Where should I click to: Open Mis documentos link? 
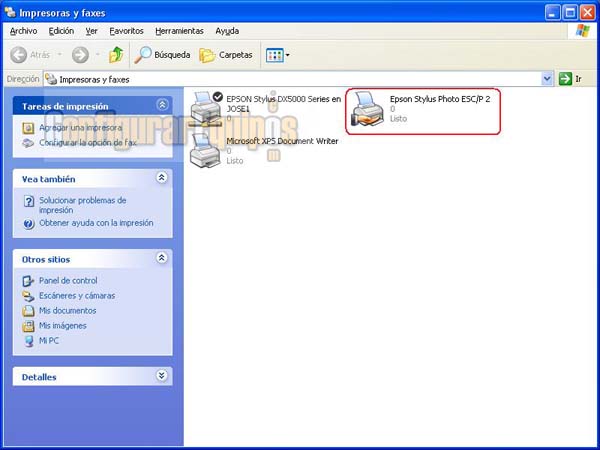pyautogui.click(x=67, y=311)
